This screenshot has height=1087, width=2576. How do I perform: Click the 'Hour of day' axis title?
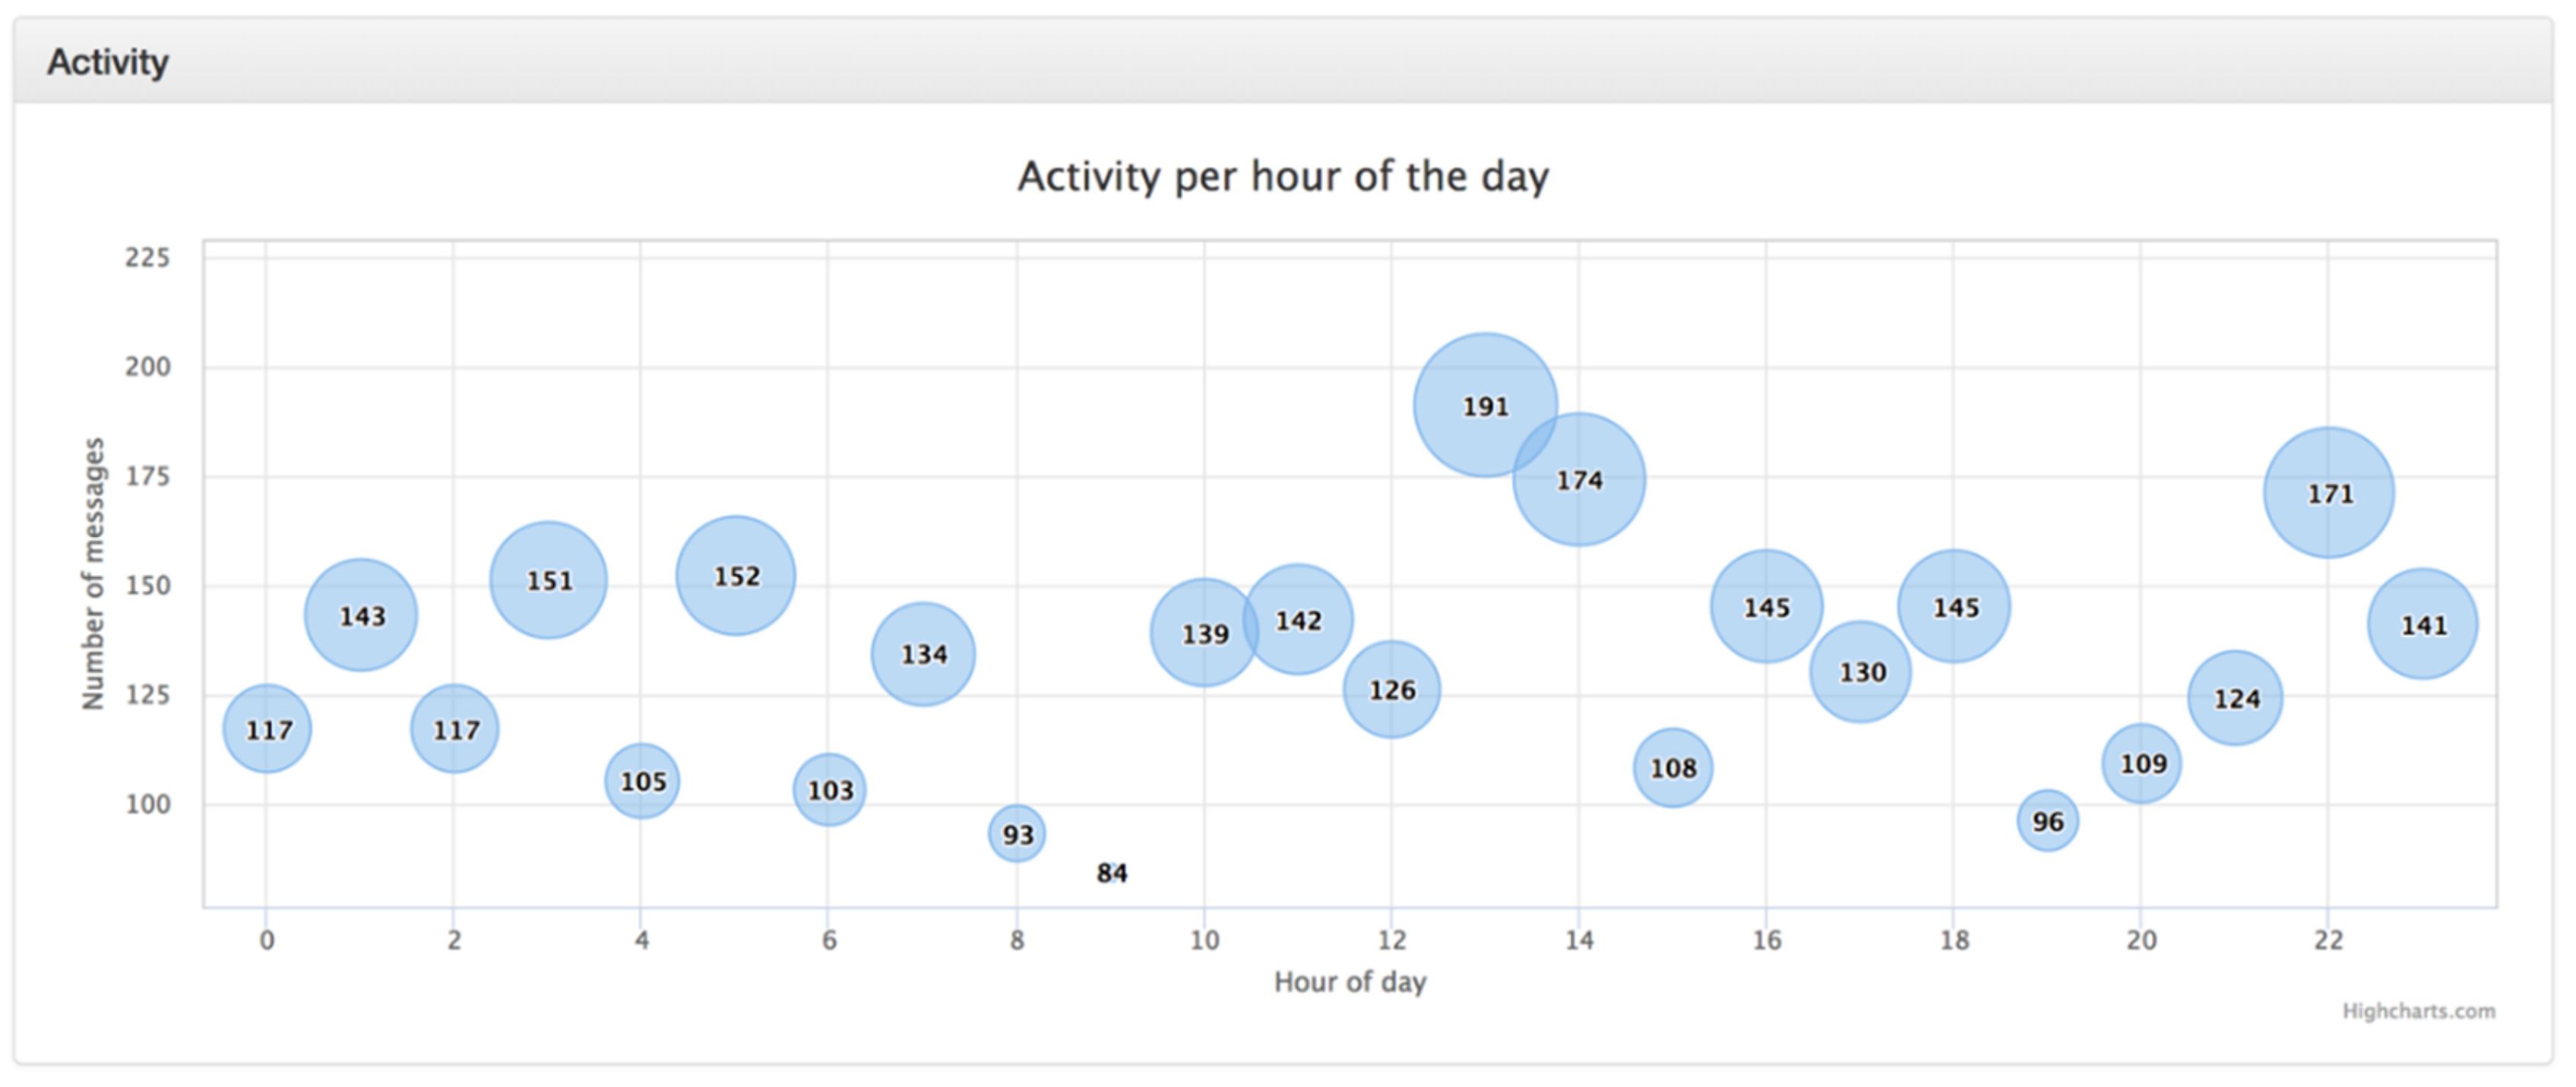(1349, 982)
